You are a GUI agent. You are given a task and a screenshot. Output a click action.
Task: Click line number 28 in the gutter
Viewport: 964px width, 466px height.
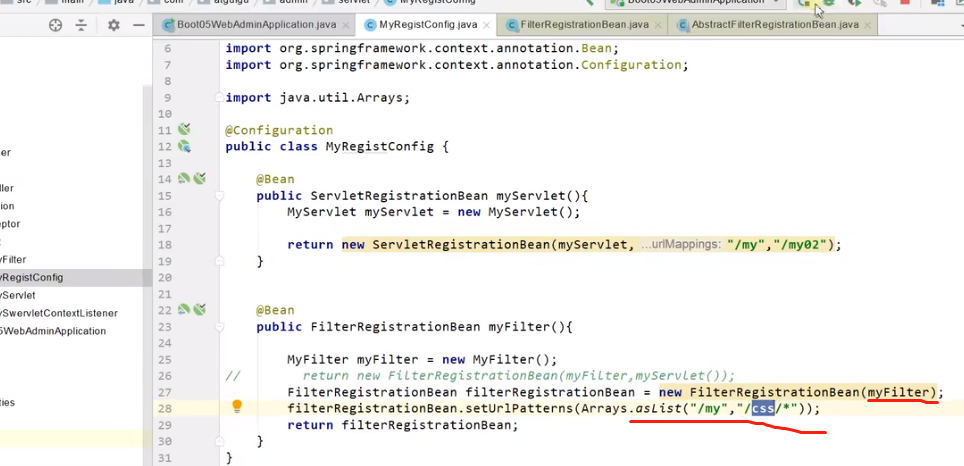tap(165, 408)
